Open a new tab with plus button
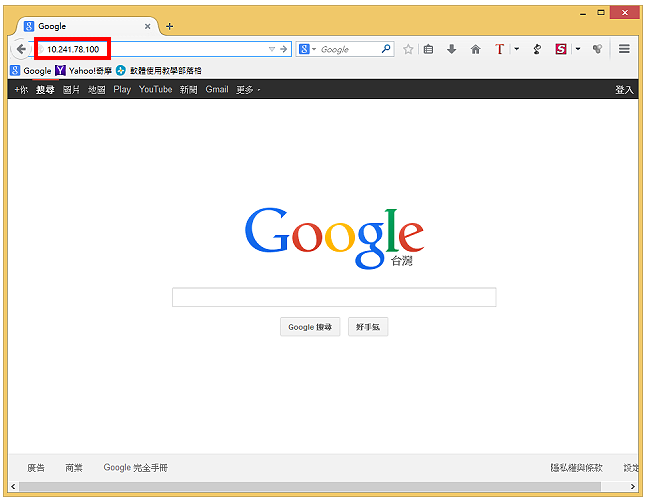 coord(169,26)
